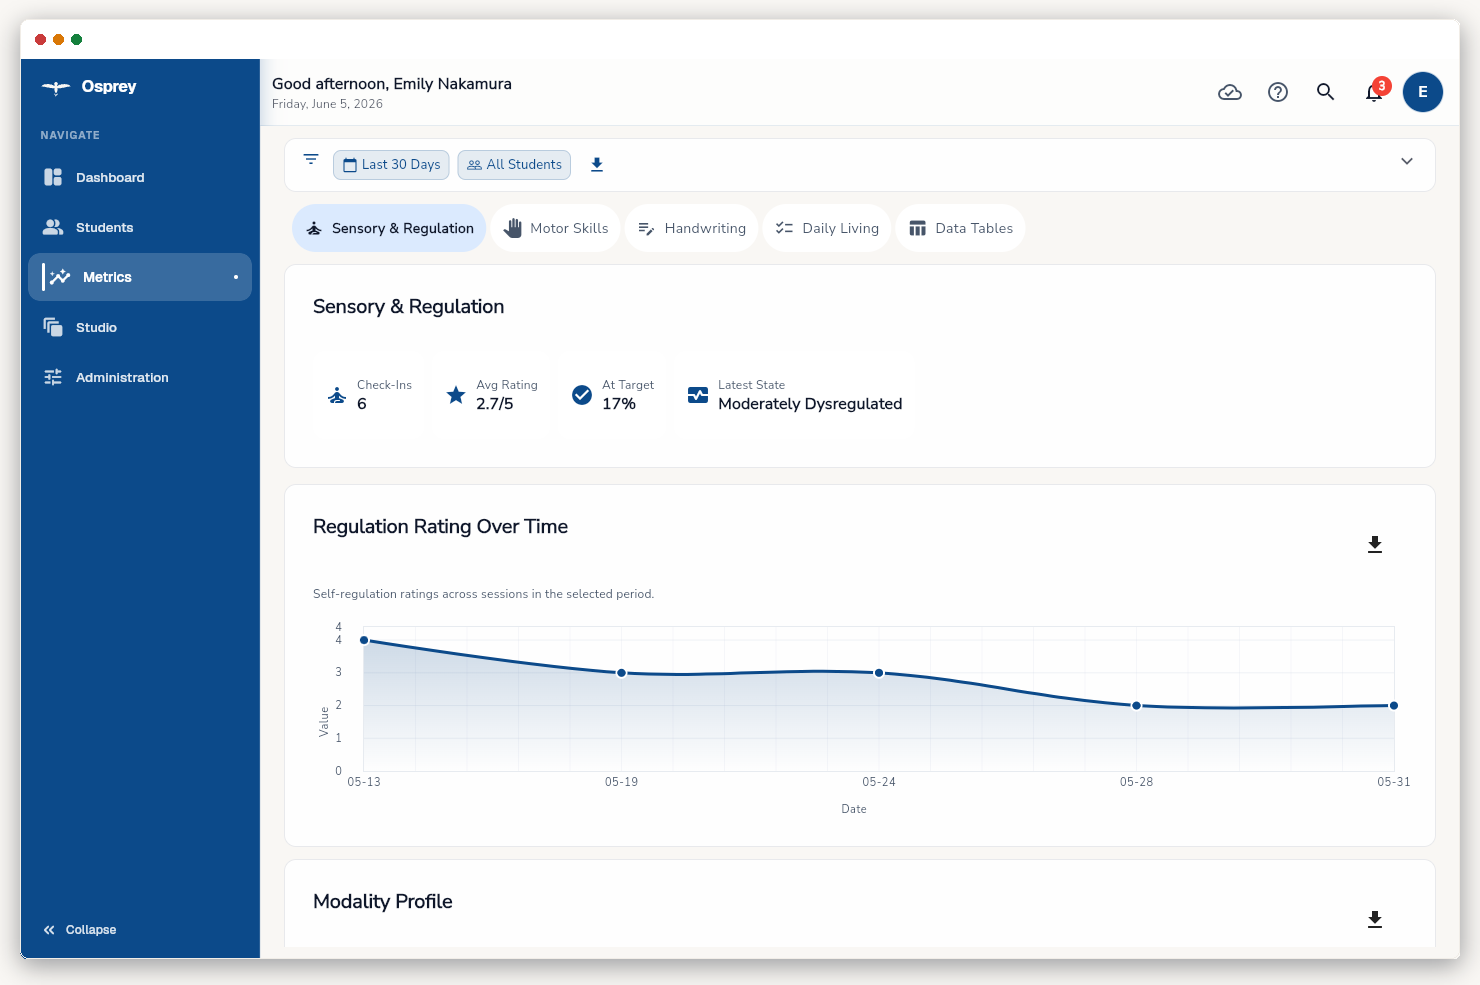
Task: Click the 05-28 data point on chart
Action: pyautogui.click(x=1136, y=706)
